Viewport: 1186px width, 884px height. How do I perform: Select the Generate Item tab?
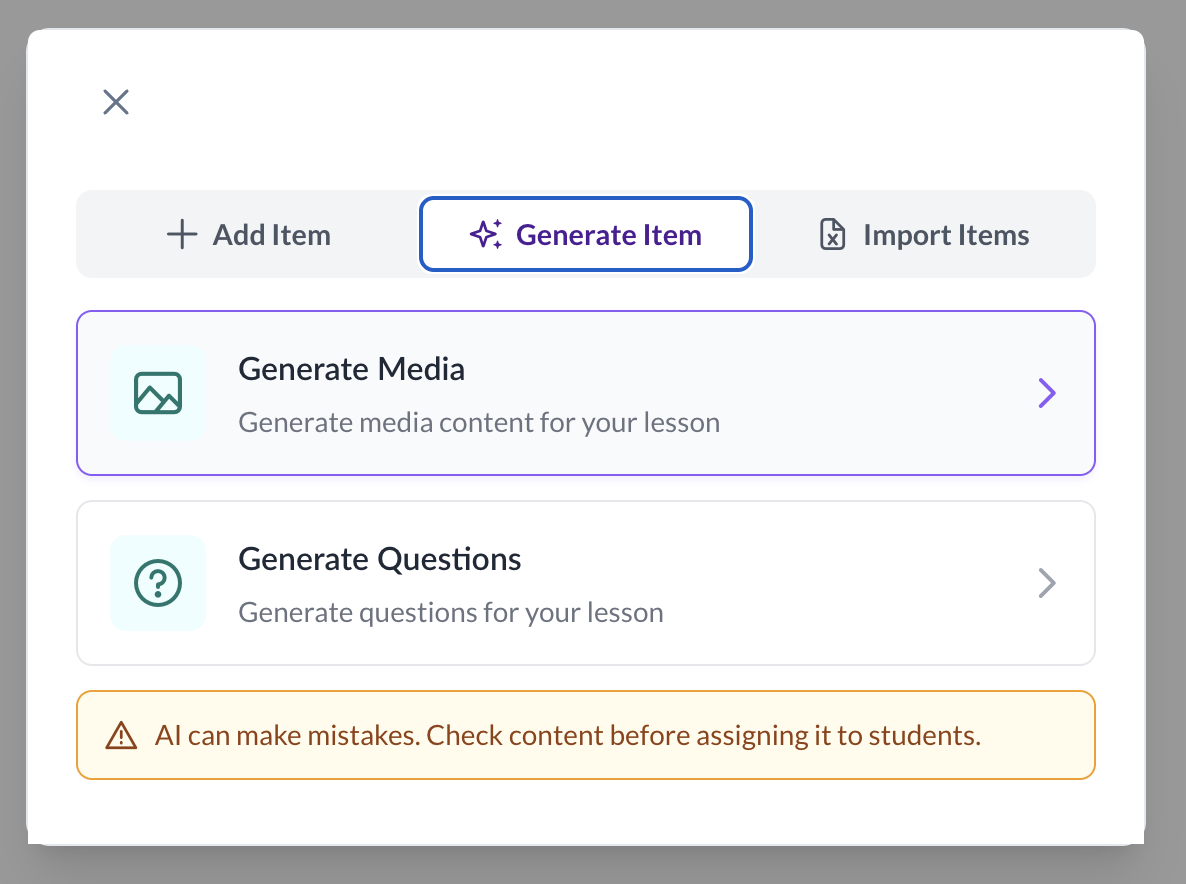(585, 234)
